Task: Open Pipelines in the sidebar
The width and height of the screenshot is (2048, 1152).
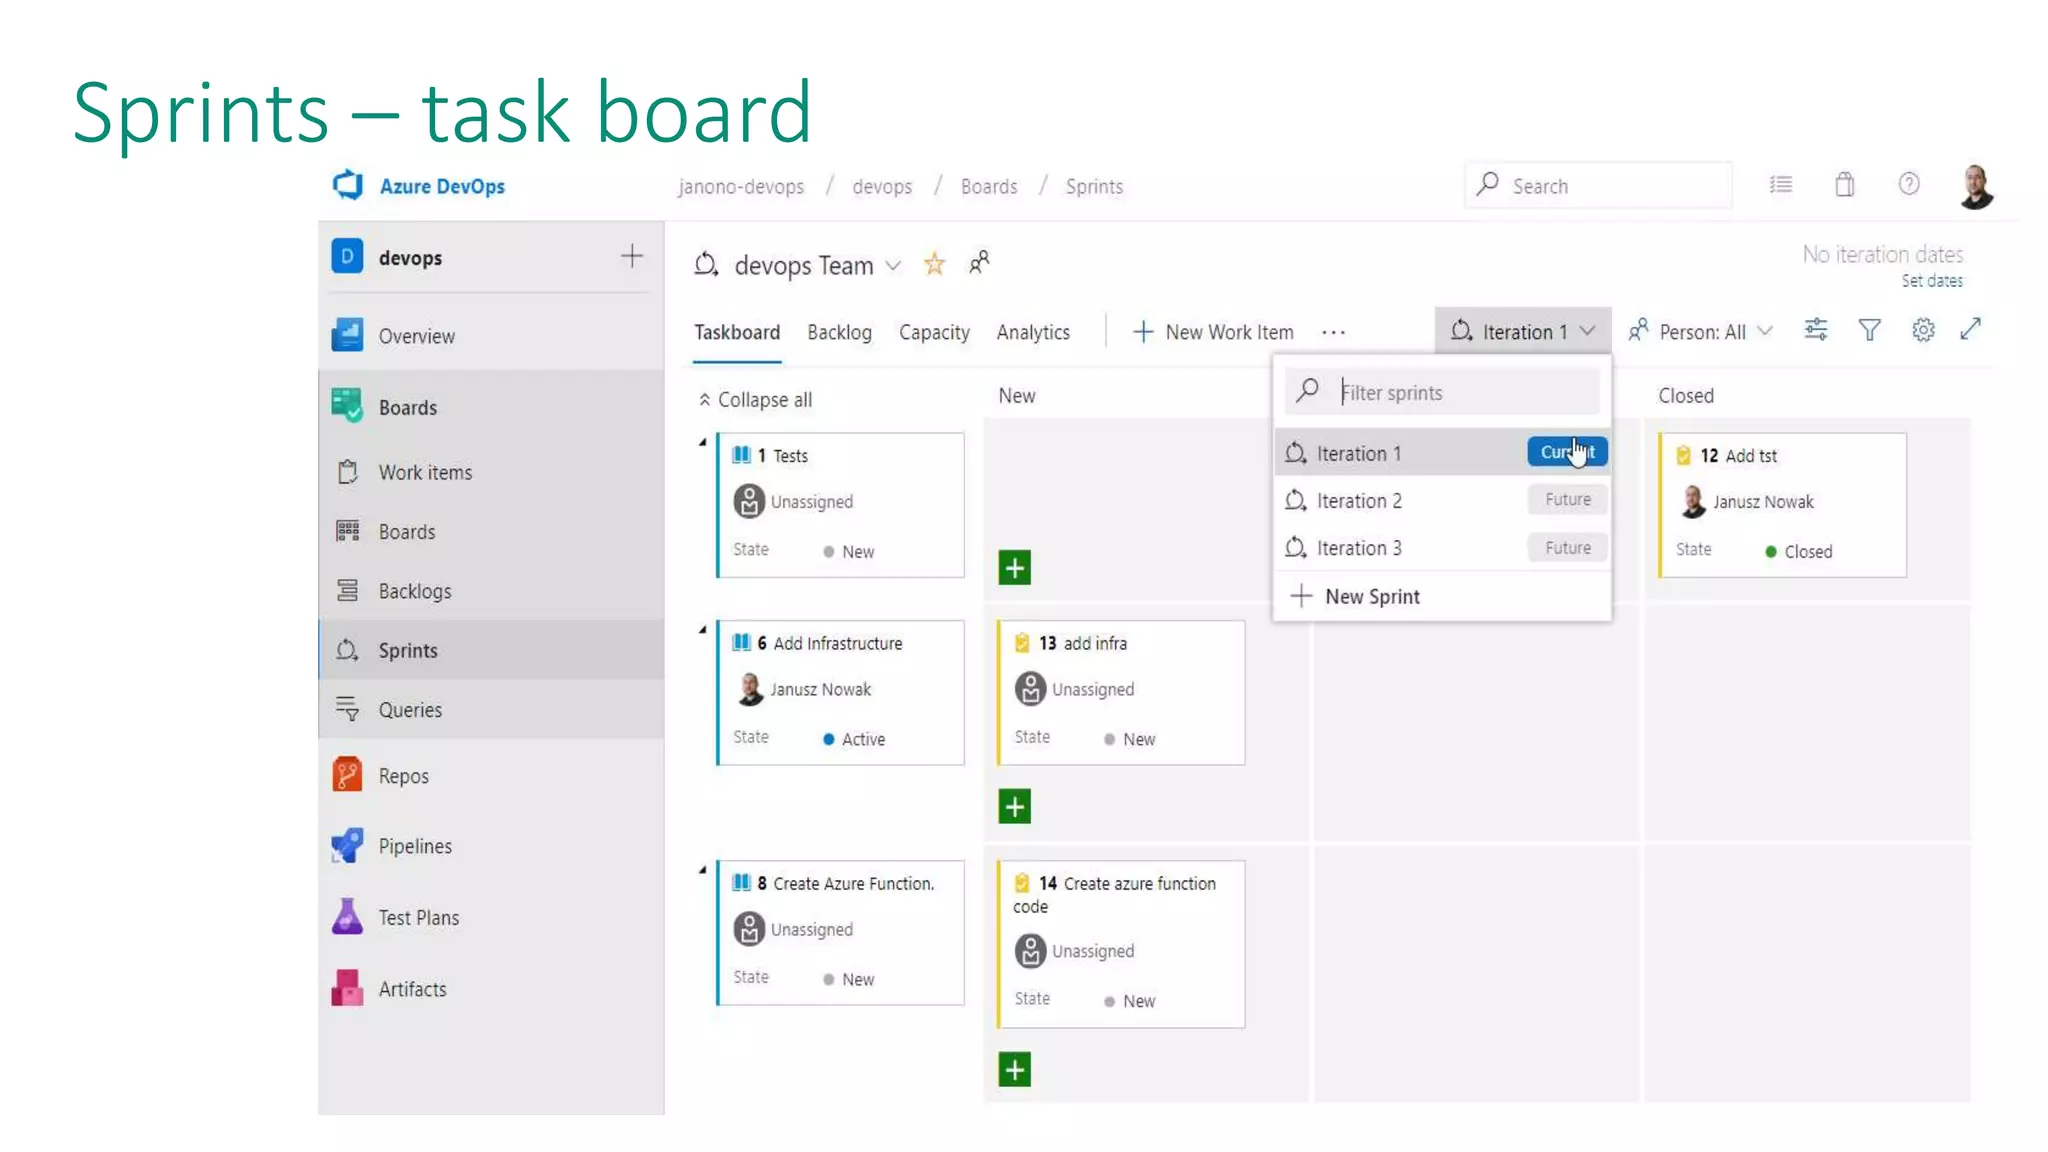Action: (x=414, y=846)
